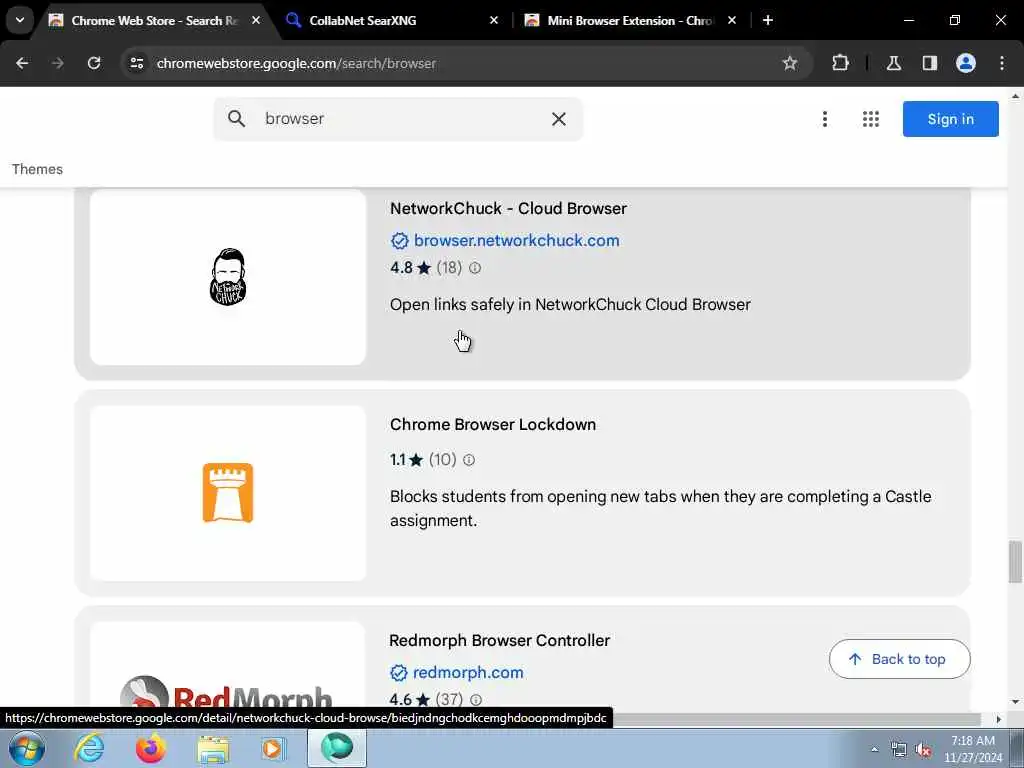Open Windows Media Player from taskbar

273,748
